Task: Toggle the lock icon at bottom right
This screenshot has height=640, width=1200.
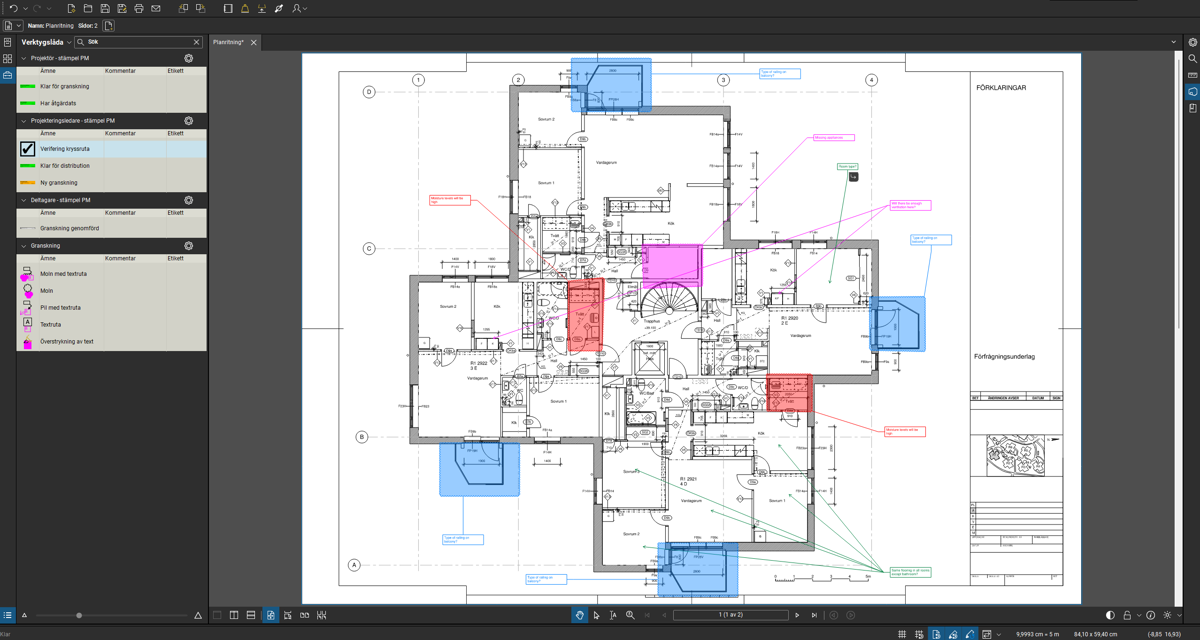Action: pyautogui.click(x=1127, y=615)
